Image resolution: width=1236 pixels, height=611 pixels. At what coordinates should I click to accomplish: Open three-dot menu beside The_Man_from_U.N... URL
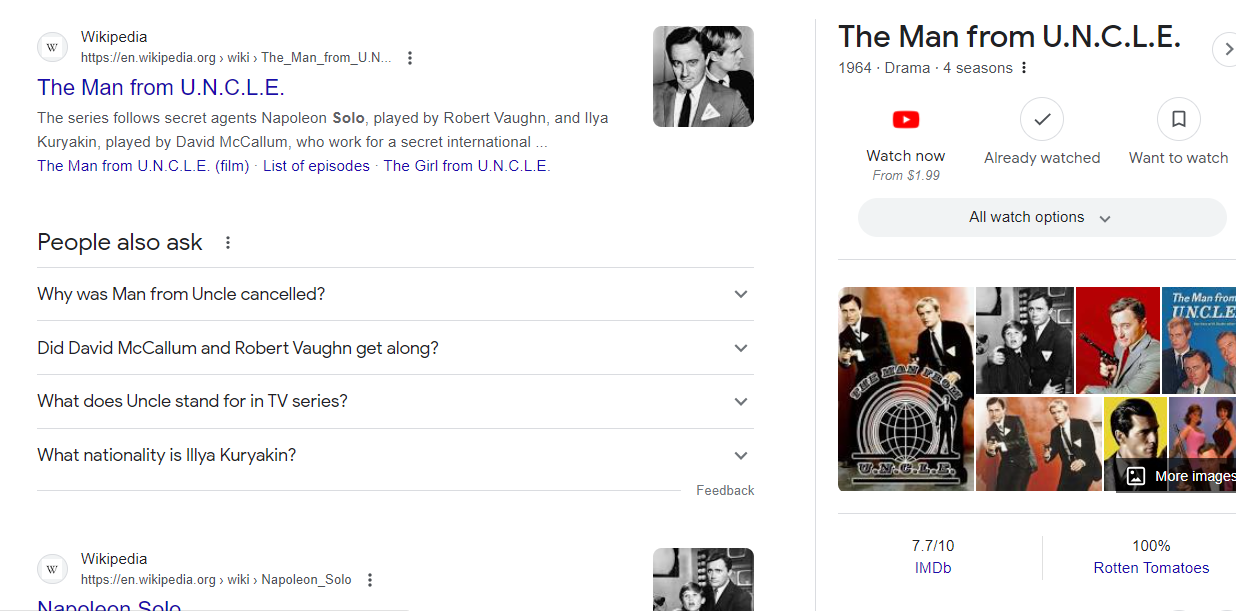coord(410,58)
